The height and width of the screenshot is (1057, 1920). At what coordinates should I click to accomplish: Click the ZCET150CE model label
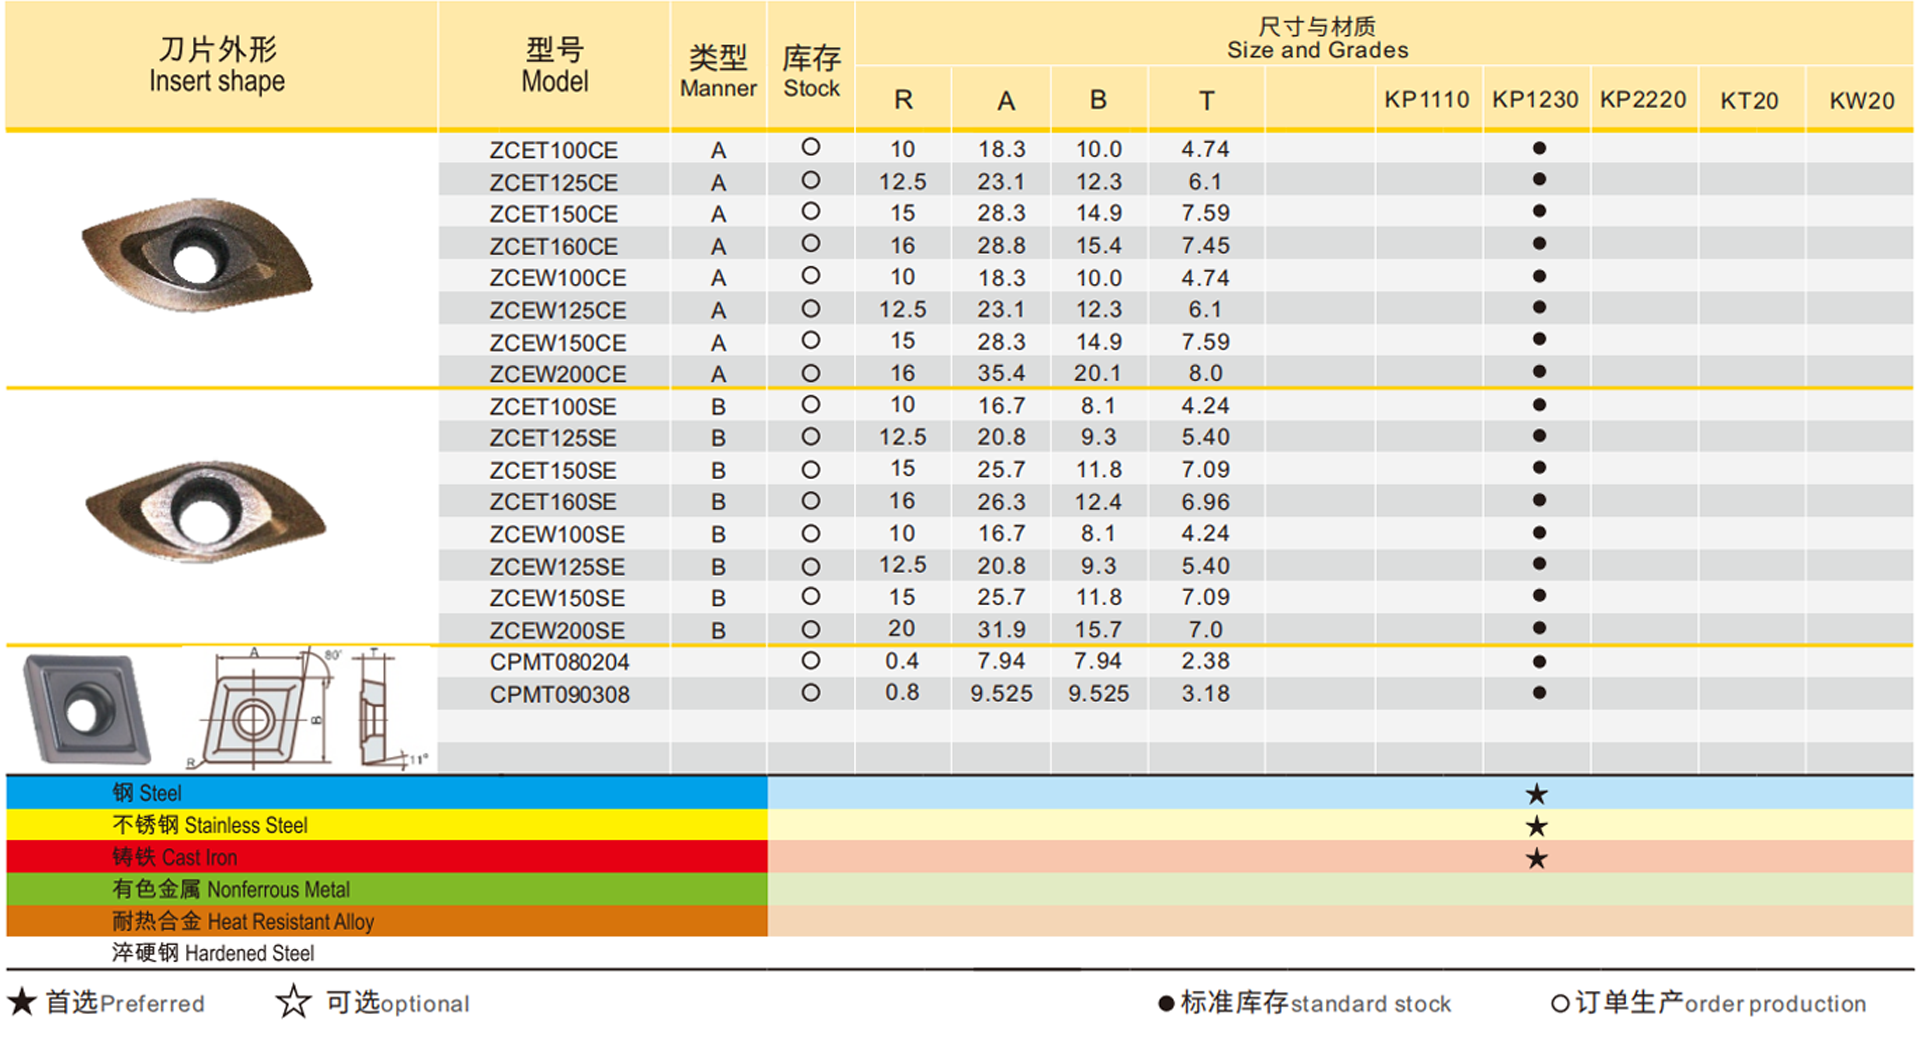(553, 213)
